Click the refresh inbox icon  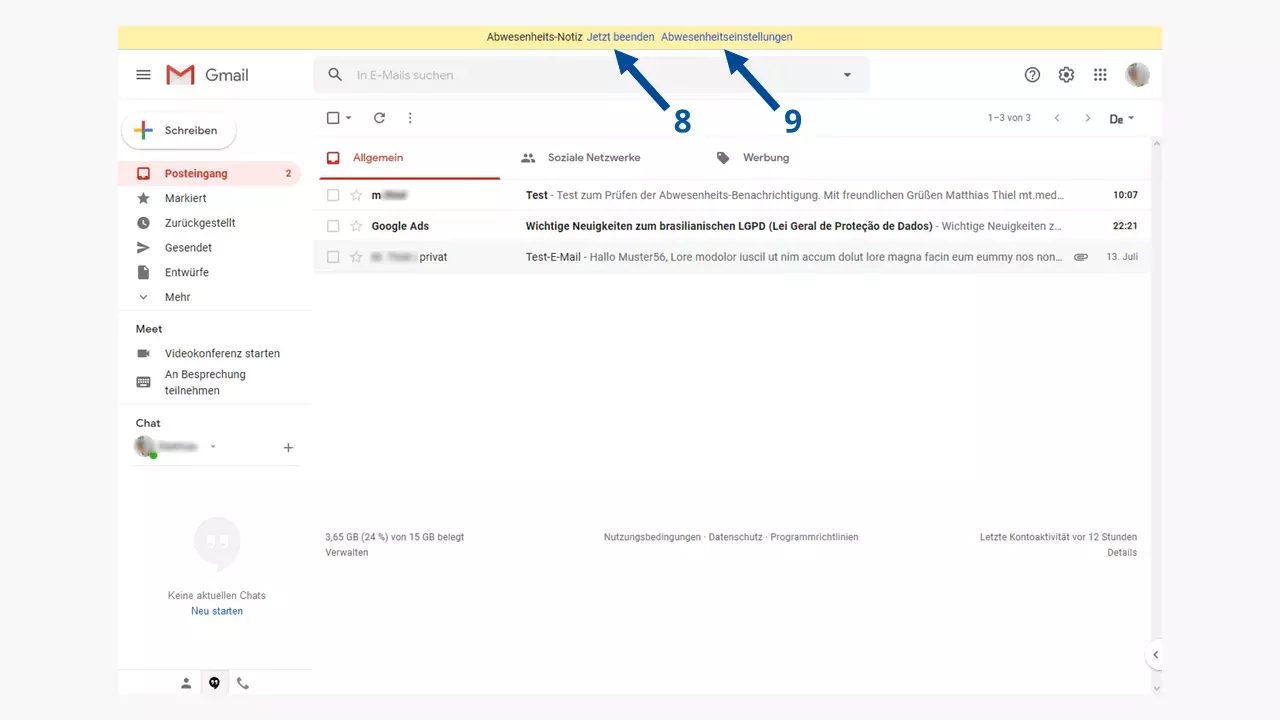click(379, 118)
